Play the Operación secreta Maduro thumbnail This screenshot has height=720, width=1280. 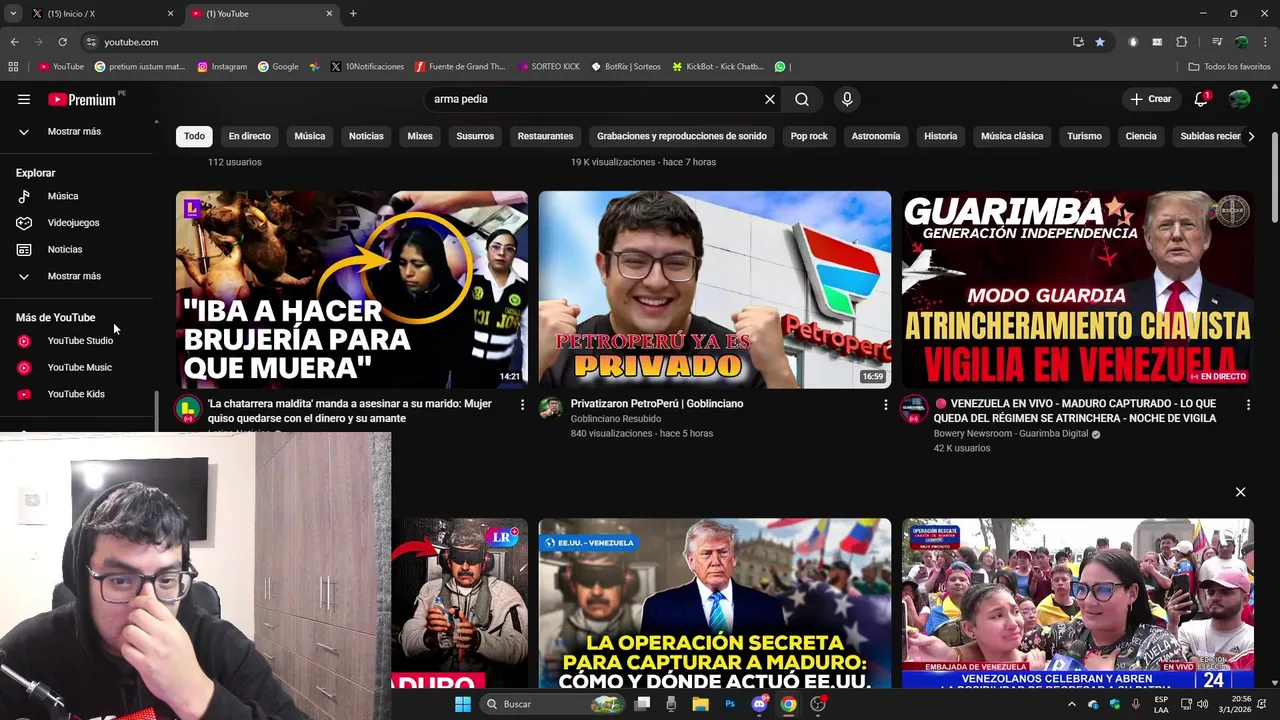click(714, 603)
